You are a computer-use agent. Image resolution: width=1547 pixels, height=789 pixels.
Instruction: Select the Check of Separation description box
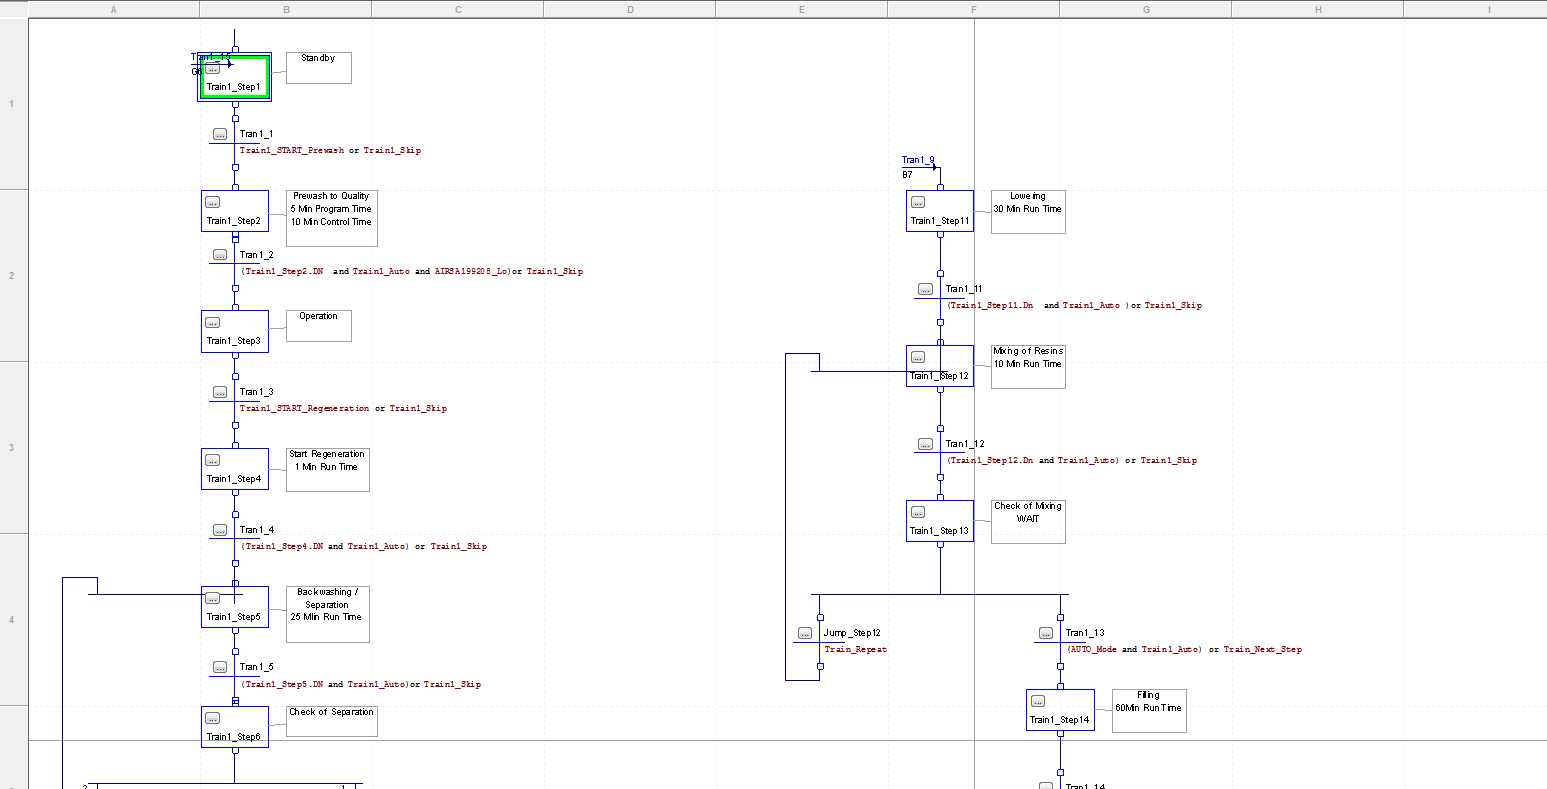(332, 721)
